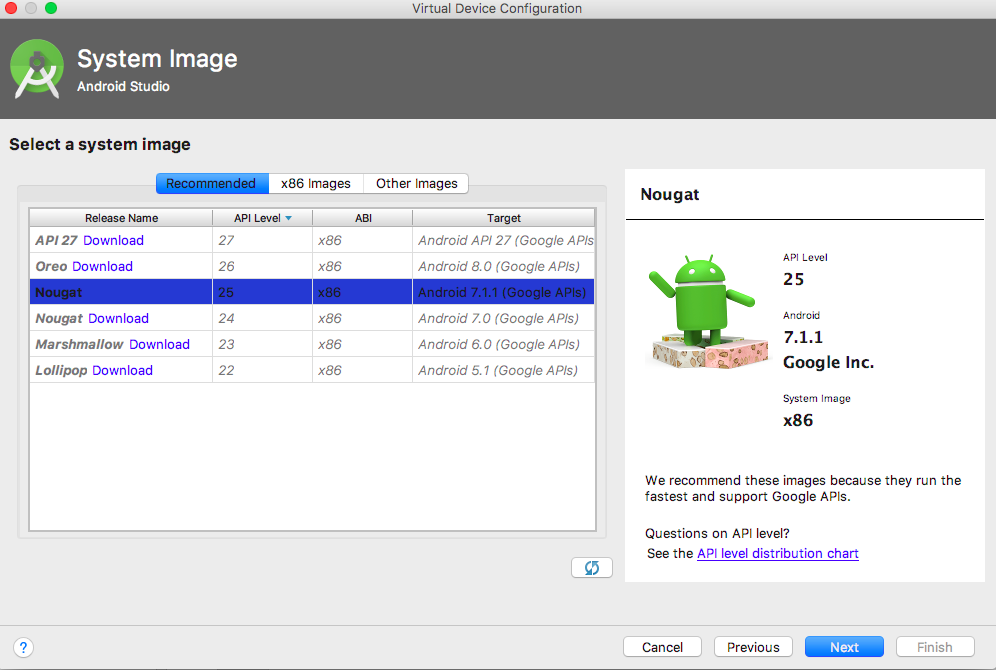Viewport: 996px width, 670px height.
Task: Switch to the x86 Images tab
Action: coord(316,184)
